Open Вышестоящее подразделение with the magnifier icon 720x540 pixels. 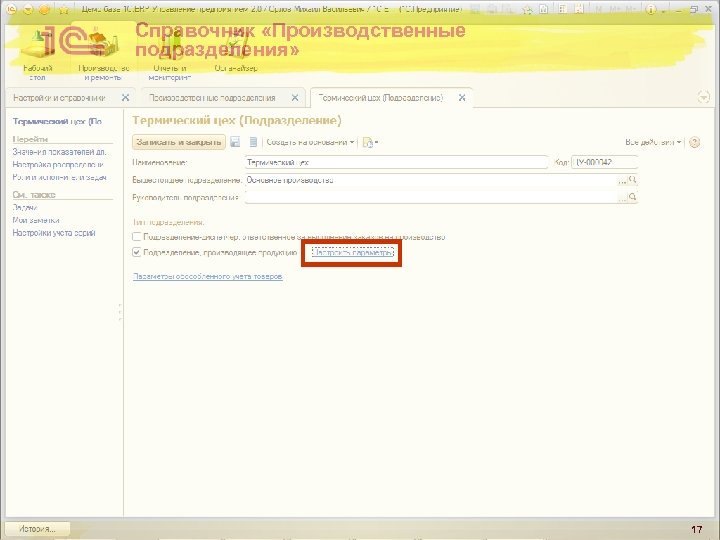click(x=633, y=180)
